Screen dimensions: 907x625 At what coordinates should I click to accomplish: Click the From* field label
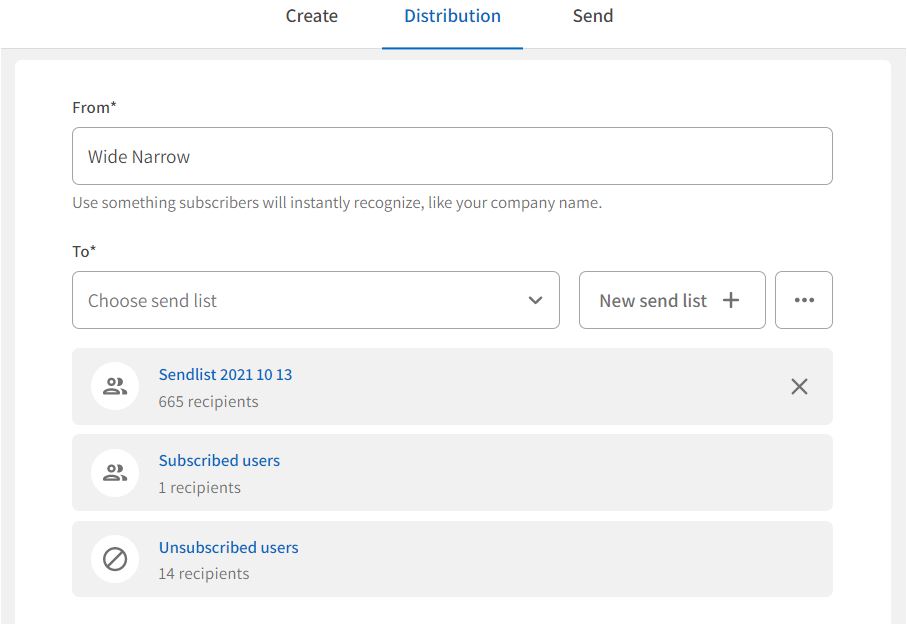[94, 107]
